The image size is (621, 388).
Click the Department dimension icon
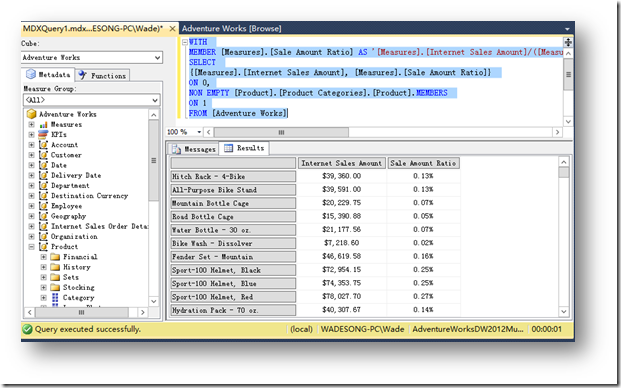43,186
